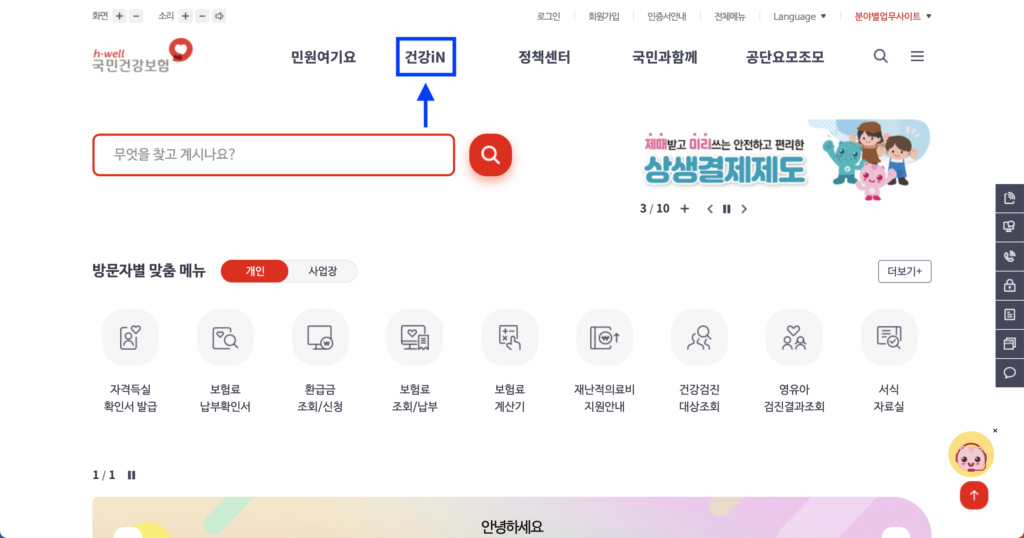Image resolution: width=1024 pixels, height=538 pixels.
Task: Click the header search magnifier icon
Action: (880, 57)
